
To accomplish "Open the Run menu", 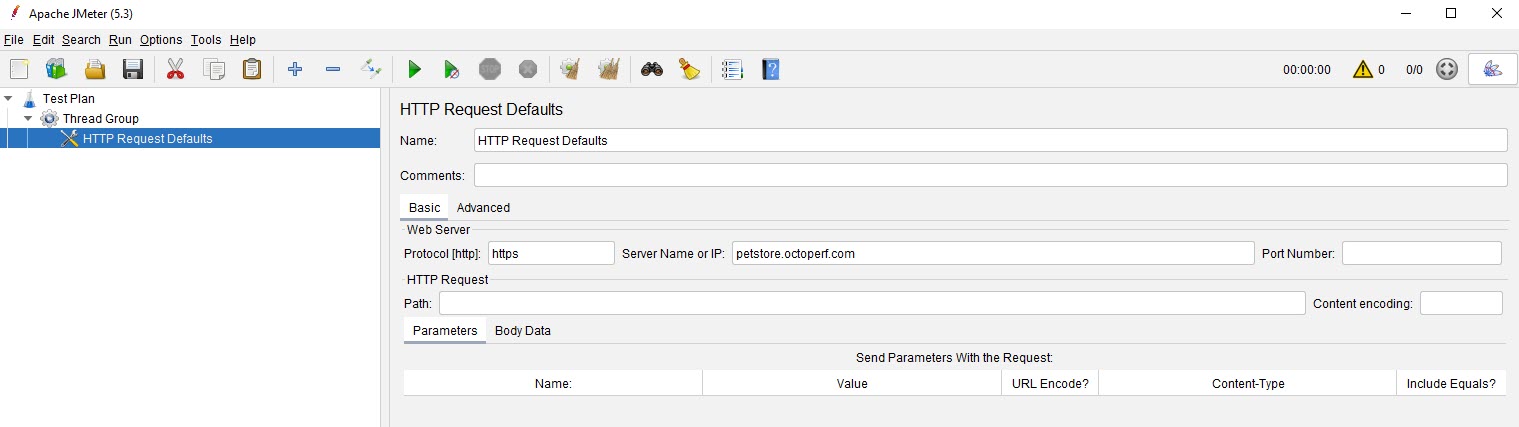I will point(120,40).
